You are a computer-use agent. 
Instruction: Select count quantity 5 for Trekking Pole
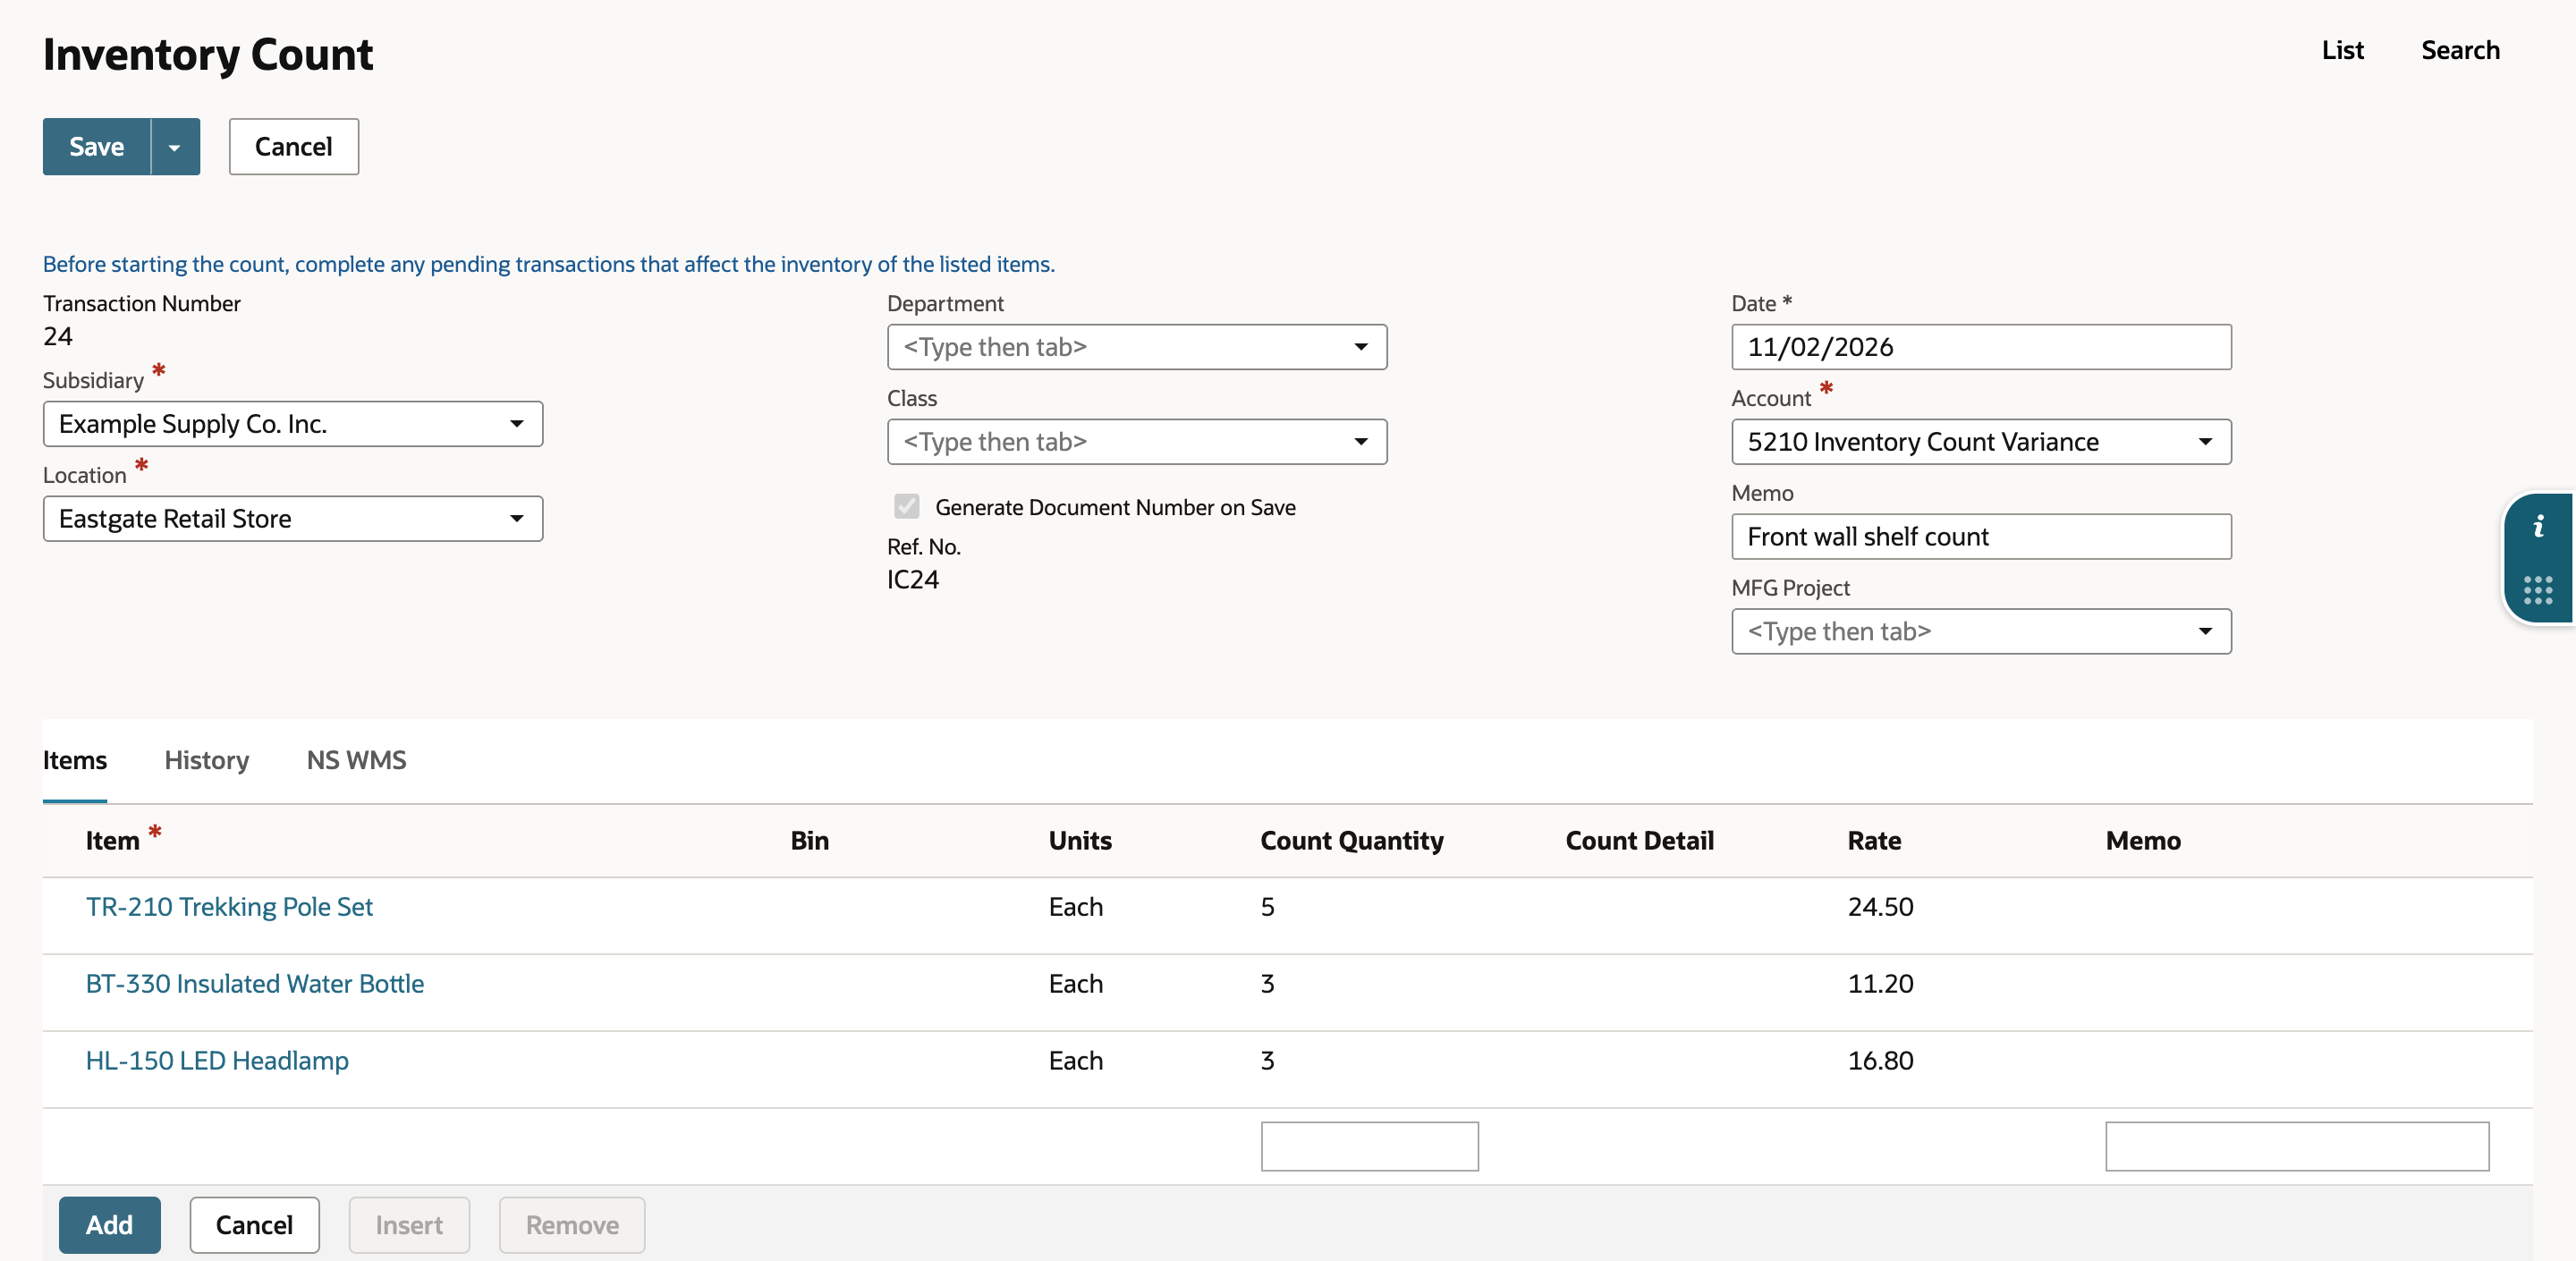coord(1267,907)
